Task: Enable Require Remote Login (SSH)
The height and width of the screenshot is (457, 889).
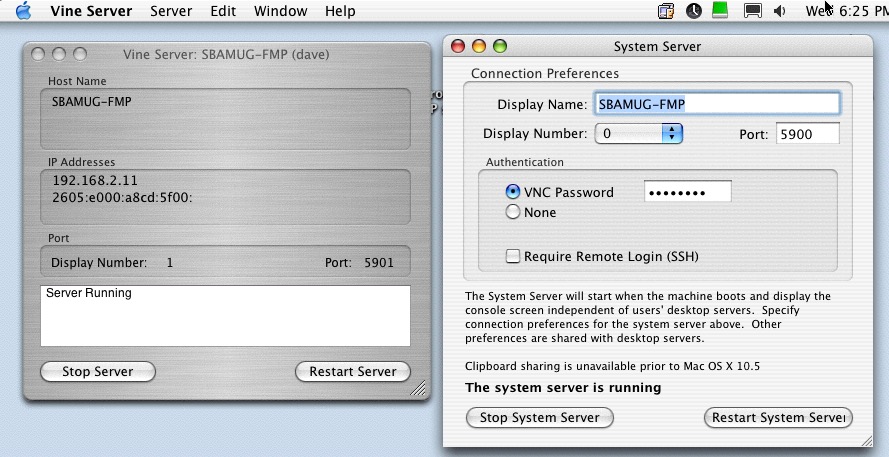Action: 513,256
